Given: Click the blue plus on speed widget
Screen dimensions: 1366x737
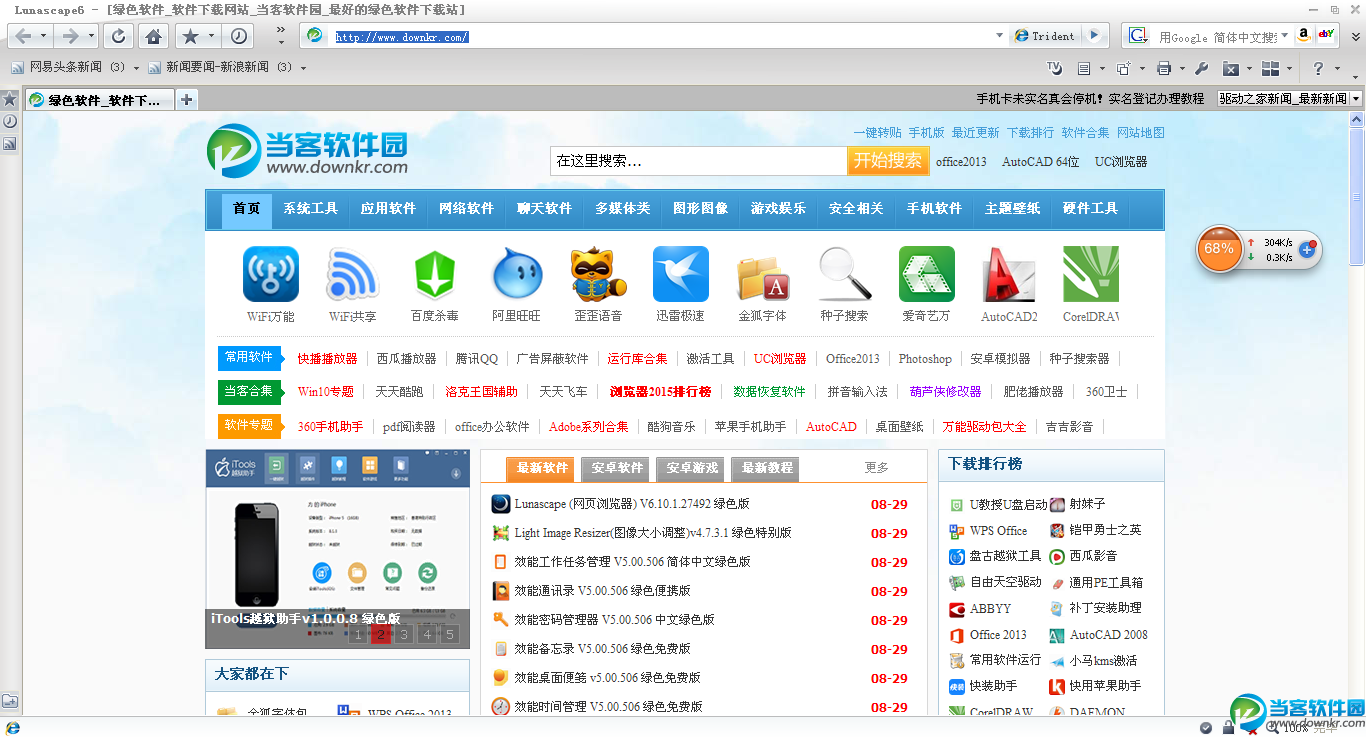Looking at the screenshot, I should click(1307, 249).
